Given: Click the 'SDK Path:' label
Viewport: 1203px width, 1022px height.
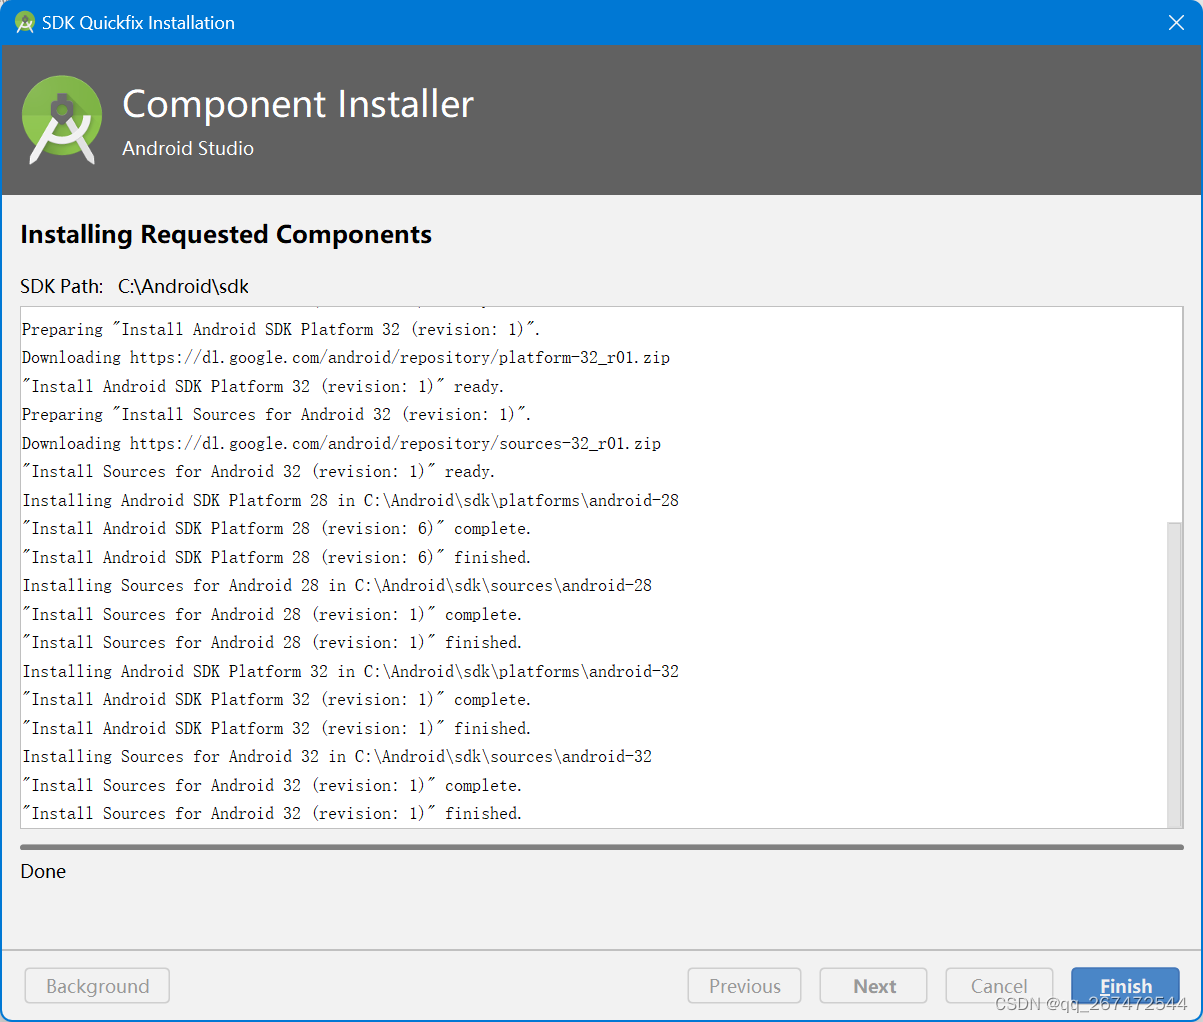Looking at the screenshot, I should point(61,286).
